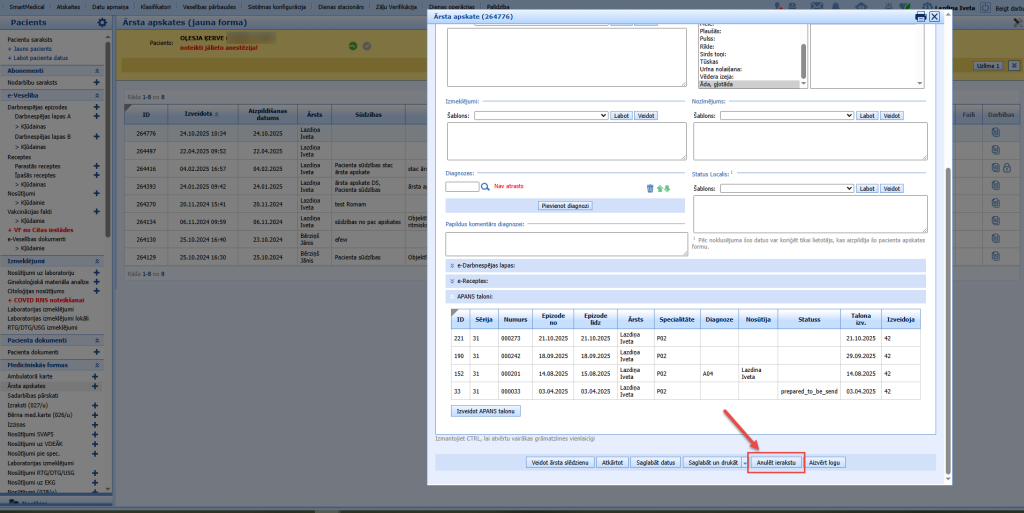Click Anulēt ierakstu button
Viewport: 1024px width, 513px height.
coord(776,462)
